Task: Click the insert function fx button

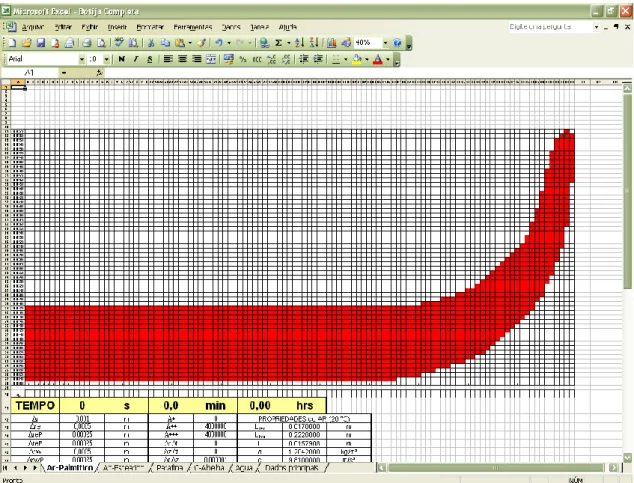Action: [x=99, y=73]
